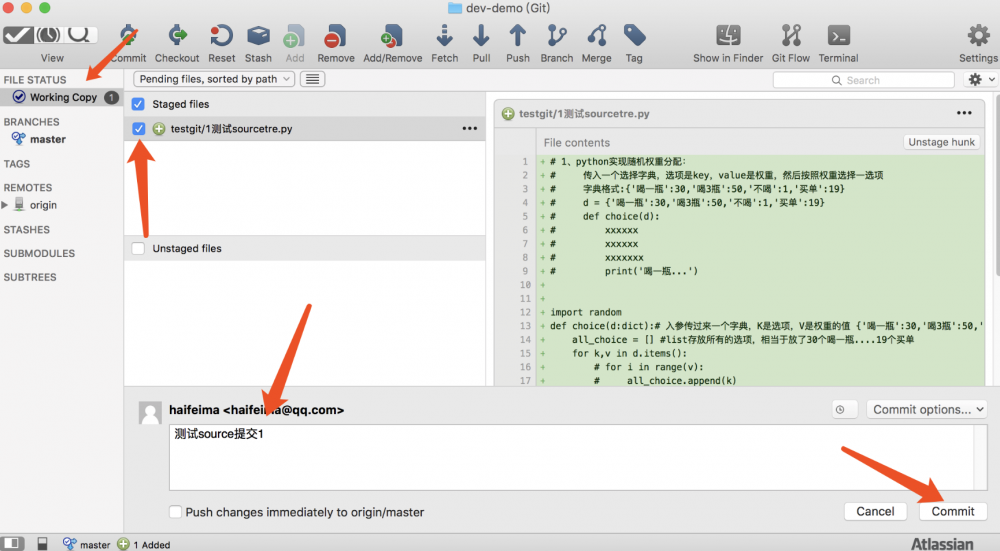Click the REMOTES sidebar heading
Screen dimensions: 1000x551
[28, 187]
